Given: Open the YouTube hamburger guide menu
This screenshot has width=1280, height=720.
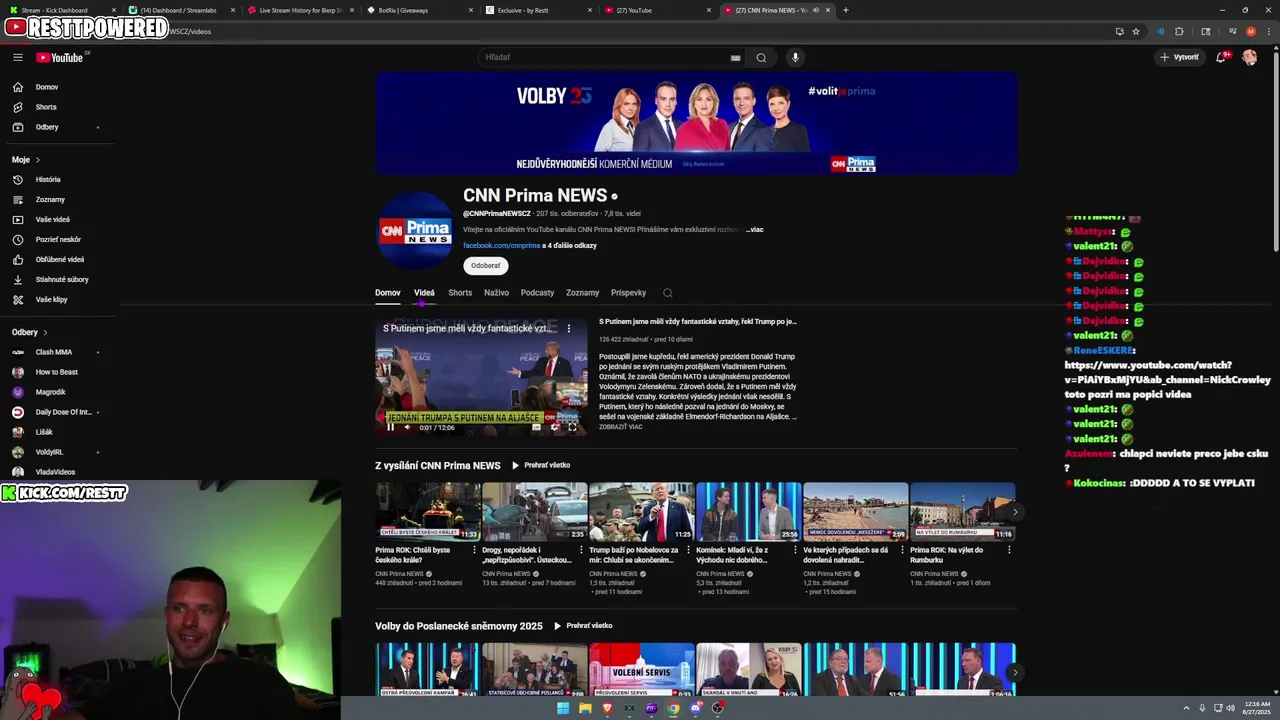Looking at the screenshot, I should pos(18,57).
